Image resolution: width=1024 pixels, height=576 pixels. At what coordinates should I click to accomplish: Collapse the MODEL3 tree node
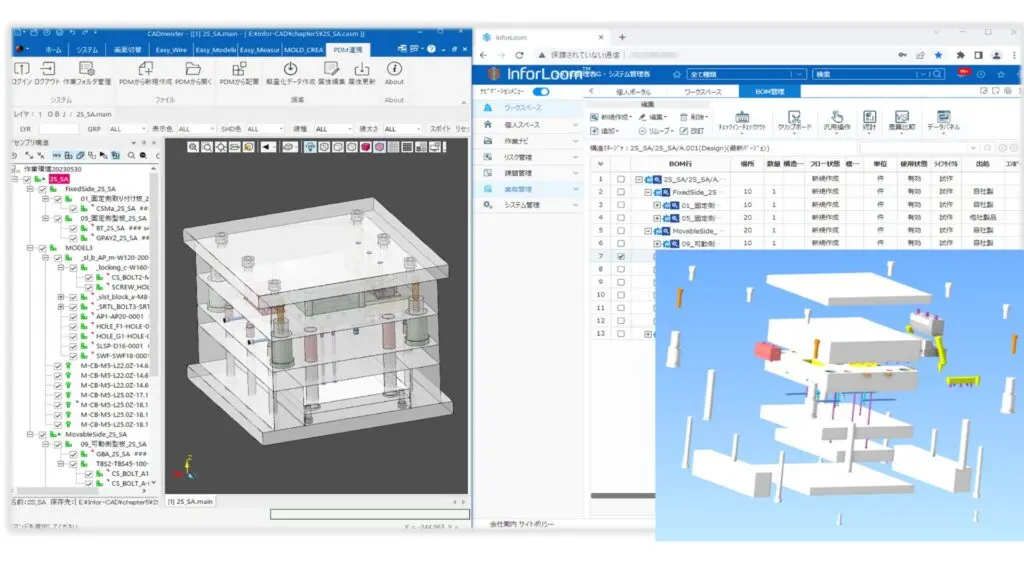point(31,247)
